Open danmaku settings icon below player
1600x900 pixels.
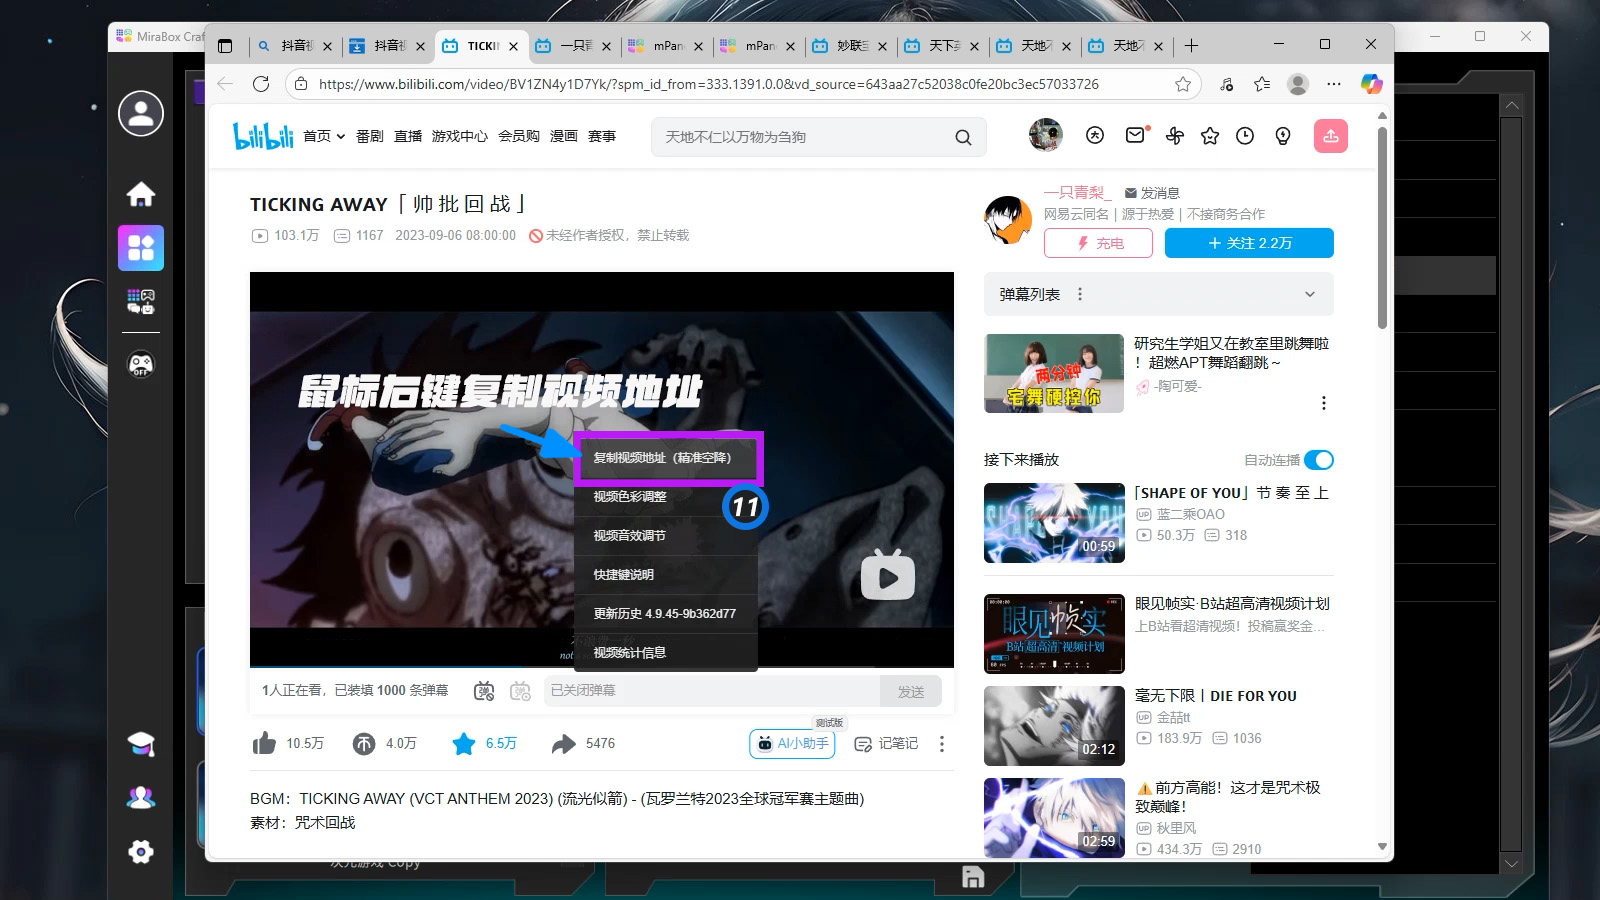click(x=520, y=691)
